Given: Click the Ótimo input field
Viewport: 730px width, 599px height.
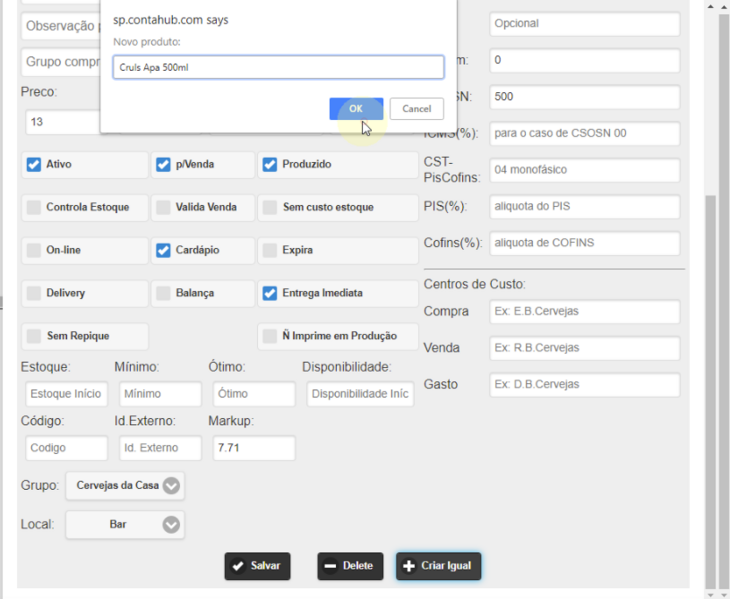Looking at the screenshot, I should 254,394.
